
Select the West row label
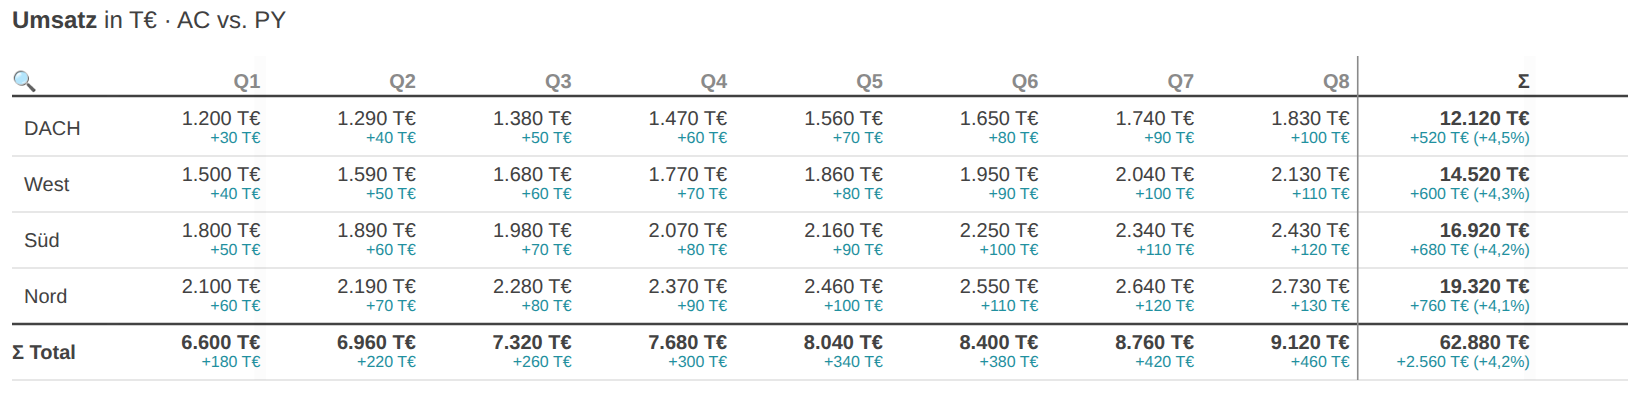tap(46, 184)
